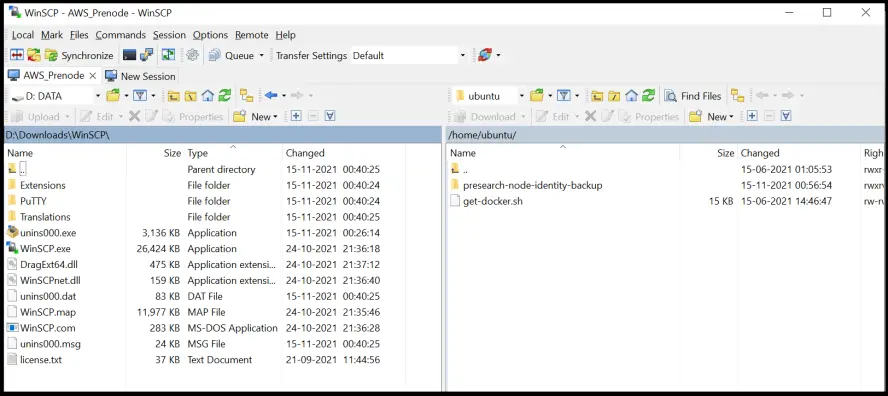Click the Synchronize Browsing icon beside Compare Directories
This screenshot has width=888, height=396.
34,55
